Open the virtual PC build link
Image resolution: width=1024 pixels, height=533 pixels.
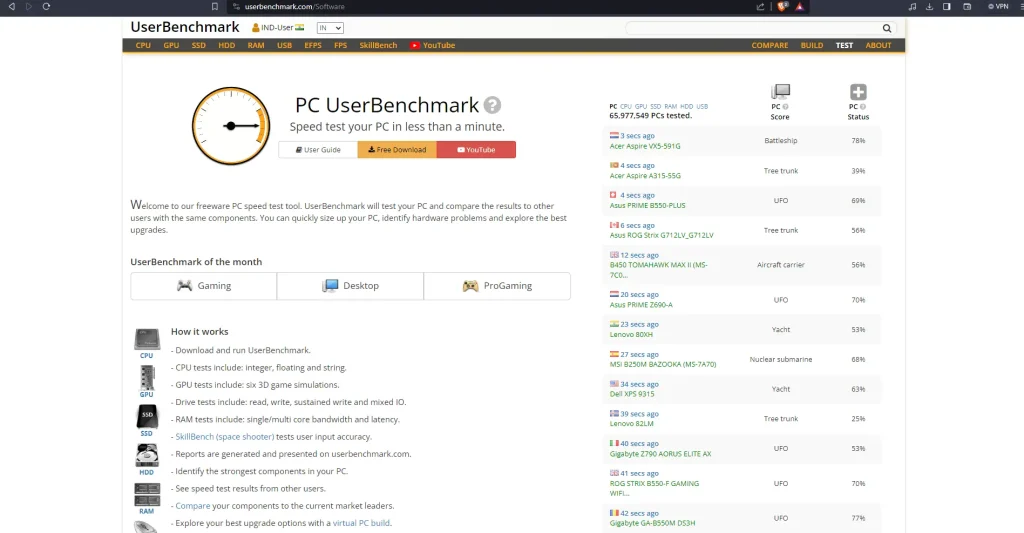pyautogui.click(x=361, y=523)
